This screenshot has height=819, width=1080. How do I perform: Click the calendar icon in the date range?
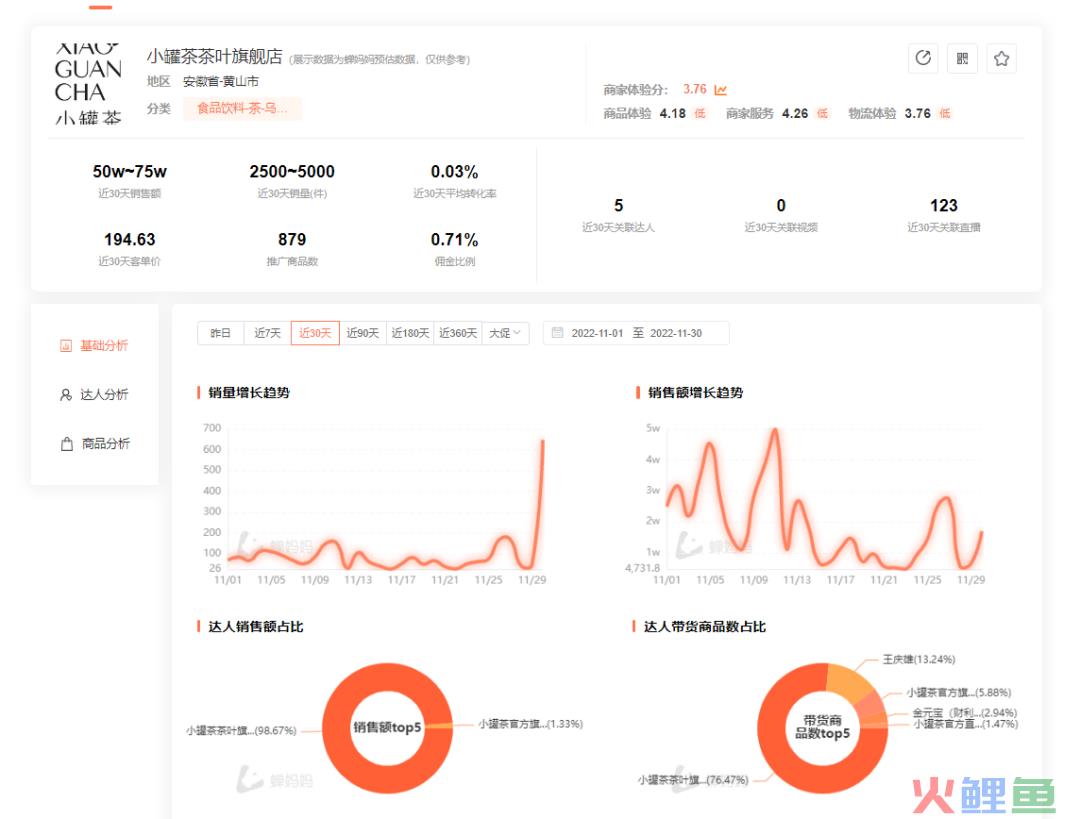(x=557, y=333)
